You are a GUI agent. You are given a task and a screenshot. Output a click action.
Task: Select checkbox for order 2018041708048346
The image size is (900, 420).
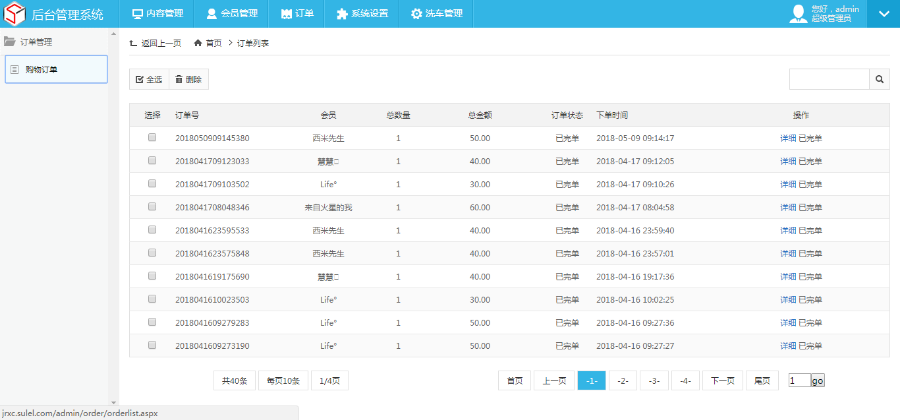[x=152, y=207]
